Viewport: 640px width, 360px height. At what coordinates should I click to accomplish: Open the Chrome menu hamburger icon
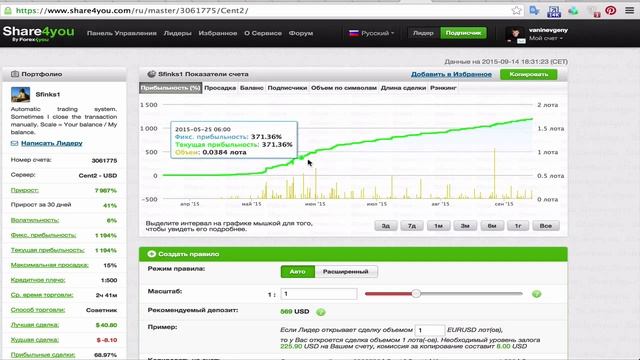coord(630,11)
